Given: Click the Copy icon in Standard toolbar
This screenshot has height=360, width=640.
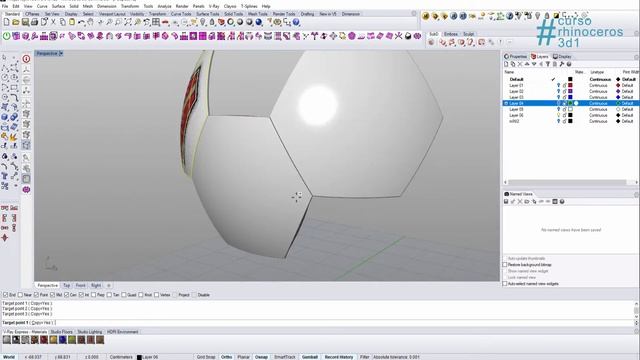Looking at the screenshot, I should click(x=63, y=22).
